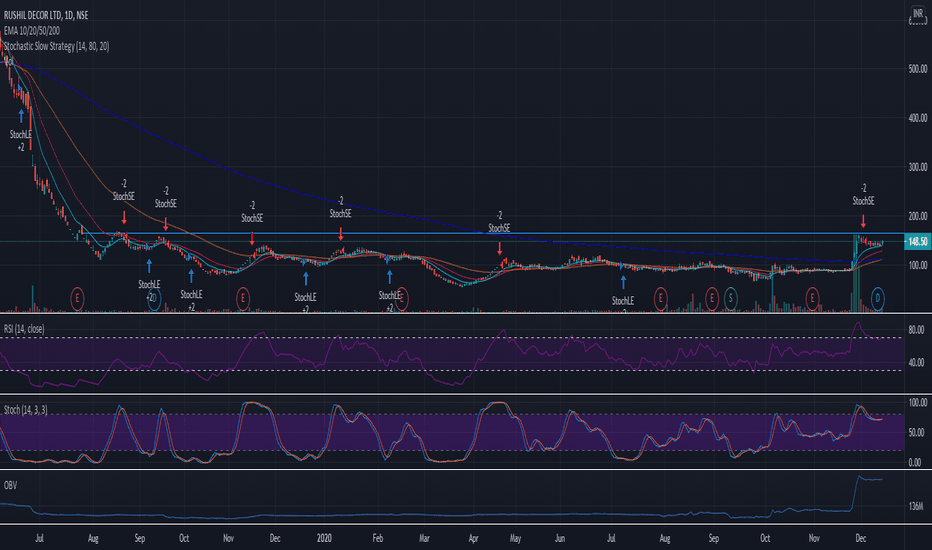
Task: Click the Stoch 50.00 scale label
Action: pyautogui.click(x=916, y=432)
